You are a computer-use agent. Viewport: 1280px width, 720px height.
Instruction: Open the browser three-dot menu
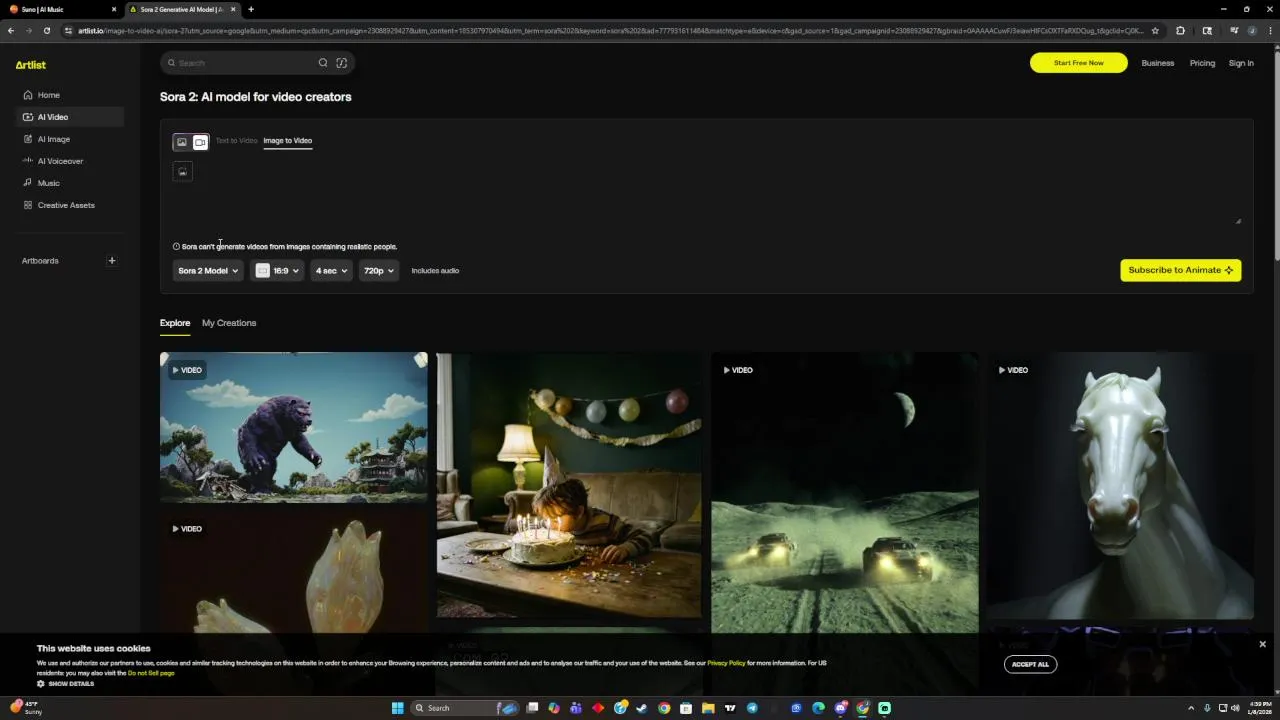[x=1268, y=31]
